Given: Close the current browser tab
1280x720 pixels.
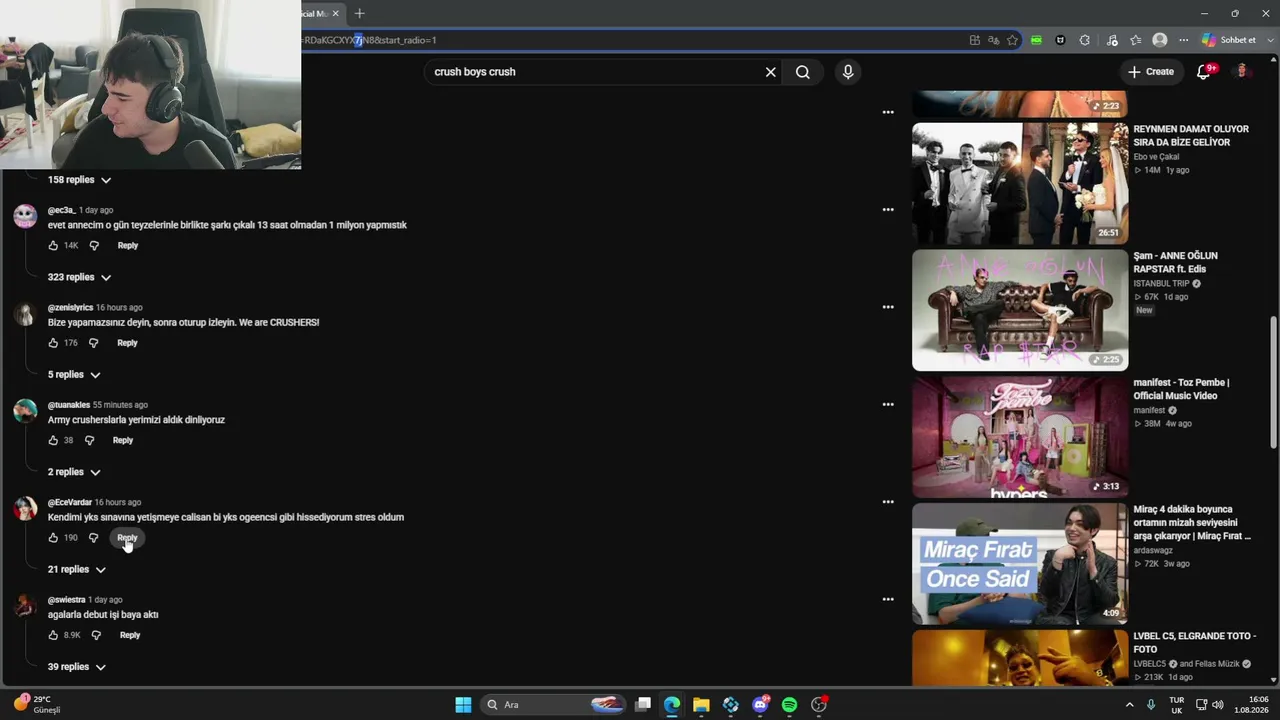Looking at the screenshot, I should (336, 13).
